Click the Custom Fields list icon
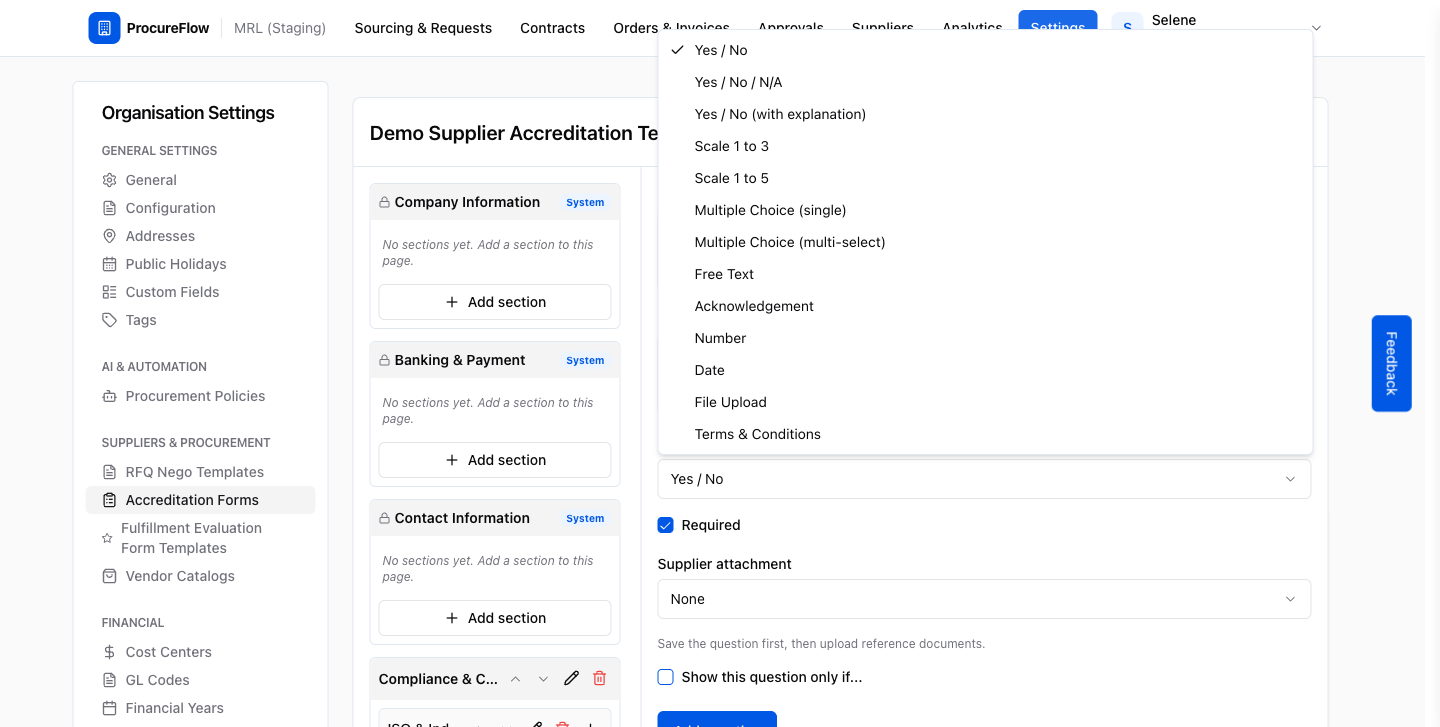1440x727 pixels. coord(110,292)
